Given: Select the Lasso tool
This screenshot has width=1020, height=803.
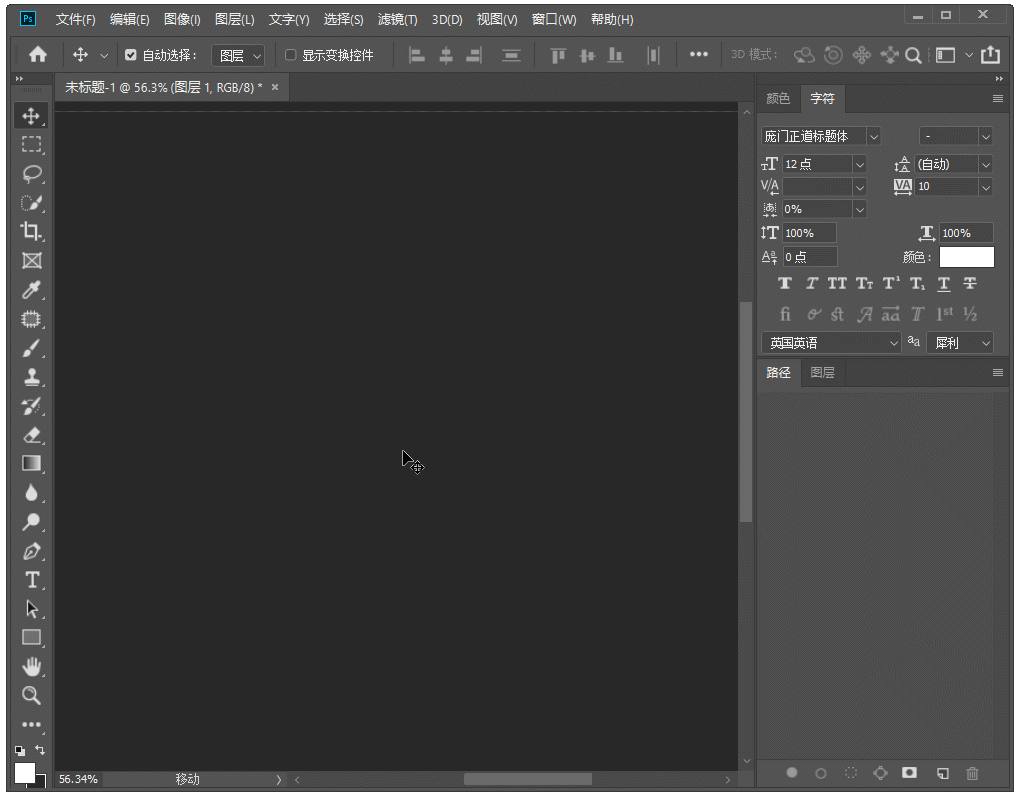Looking at the screenshot, I should tap(31, 174).
